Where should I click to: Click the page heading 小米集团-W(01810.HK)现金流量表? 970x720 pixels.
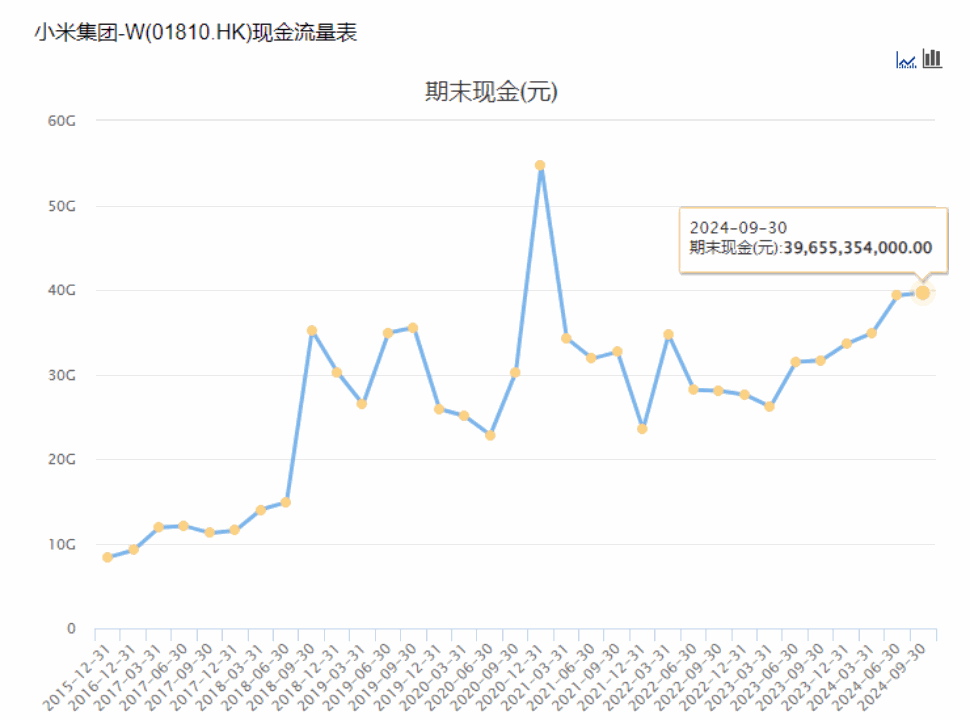195,32
